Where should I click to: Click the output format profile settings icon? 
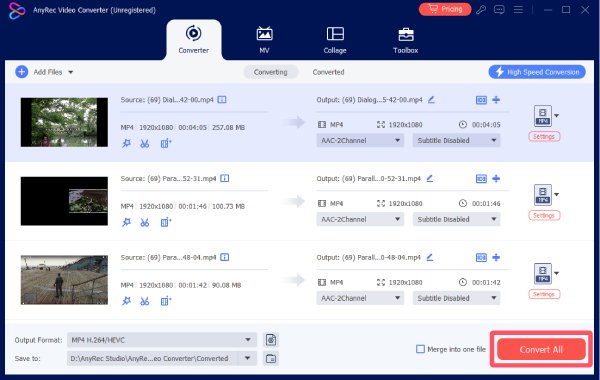click(271, 340)
